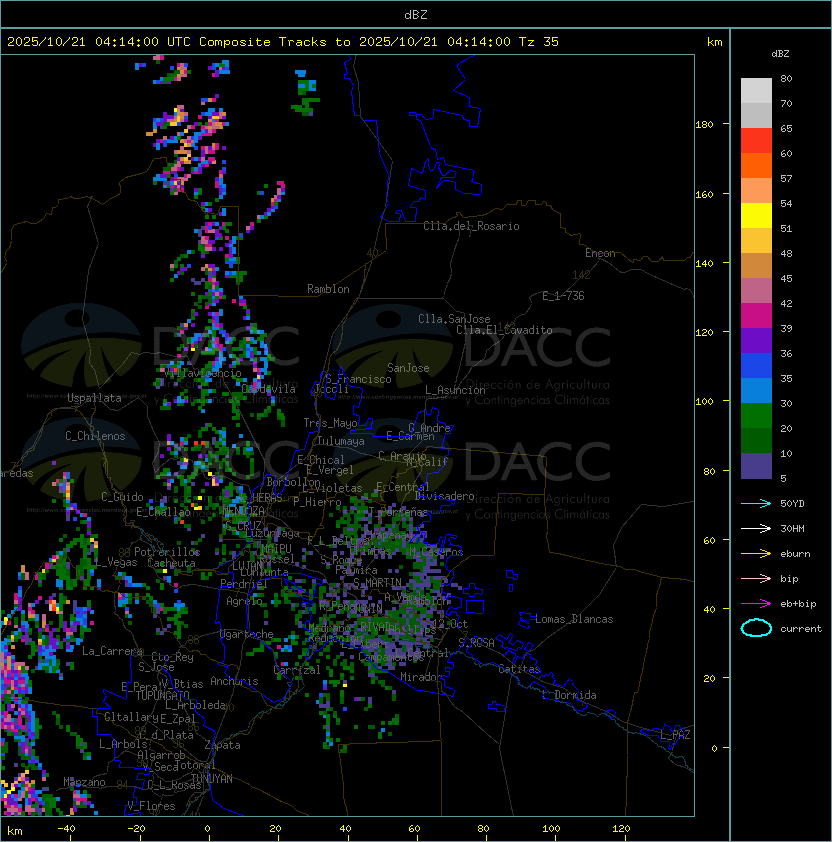Click the 'L_PAZ' map label

click(x=675, y=735)
